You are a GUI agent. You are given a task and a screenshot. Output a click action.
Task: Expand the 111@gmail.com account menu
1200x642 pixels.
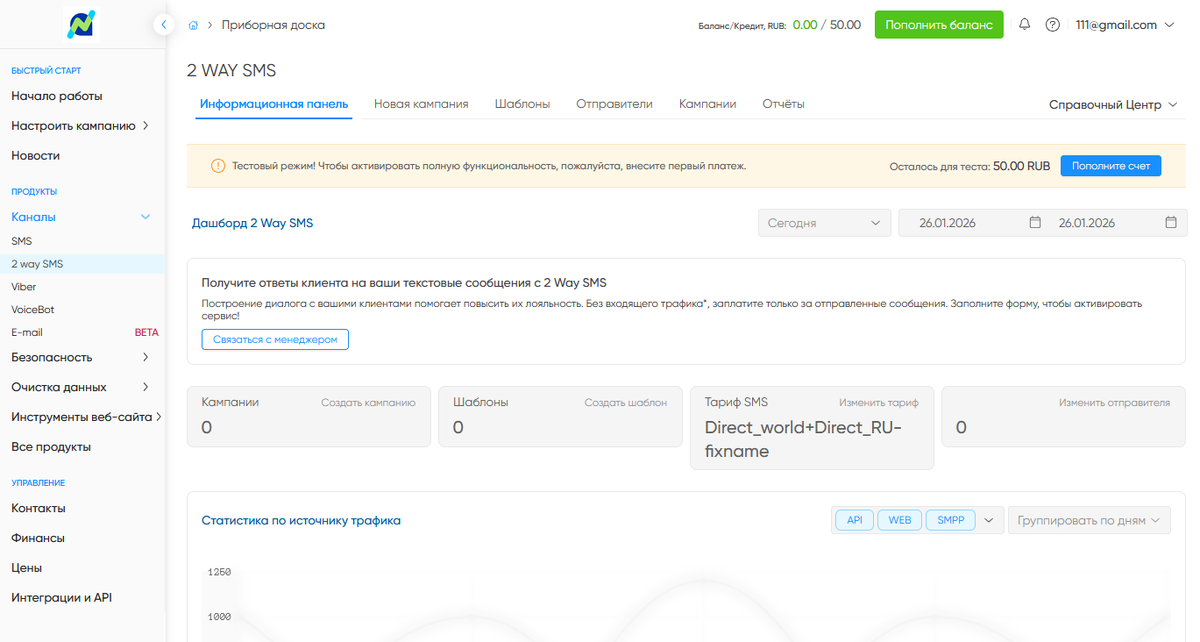coord(1124,25)
